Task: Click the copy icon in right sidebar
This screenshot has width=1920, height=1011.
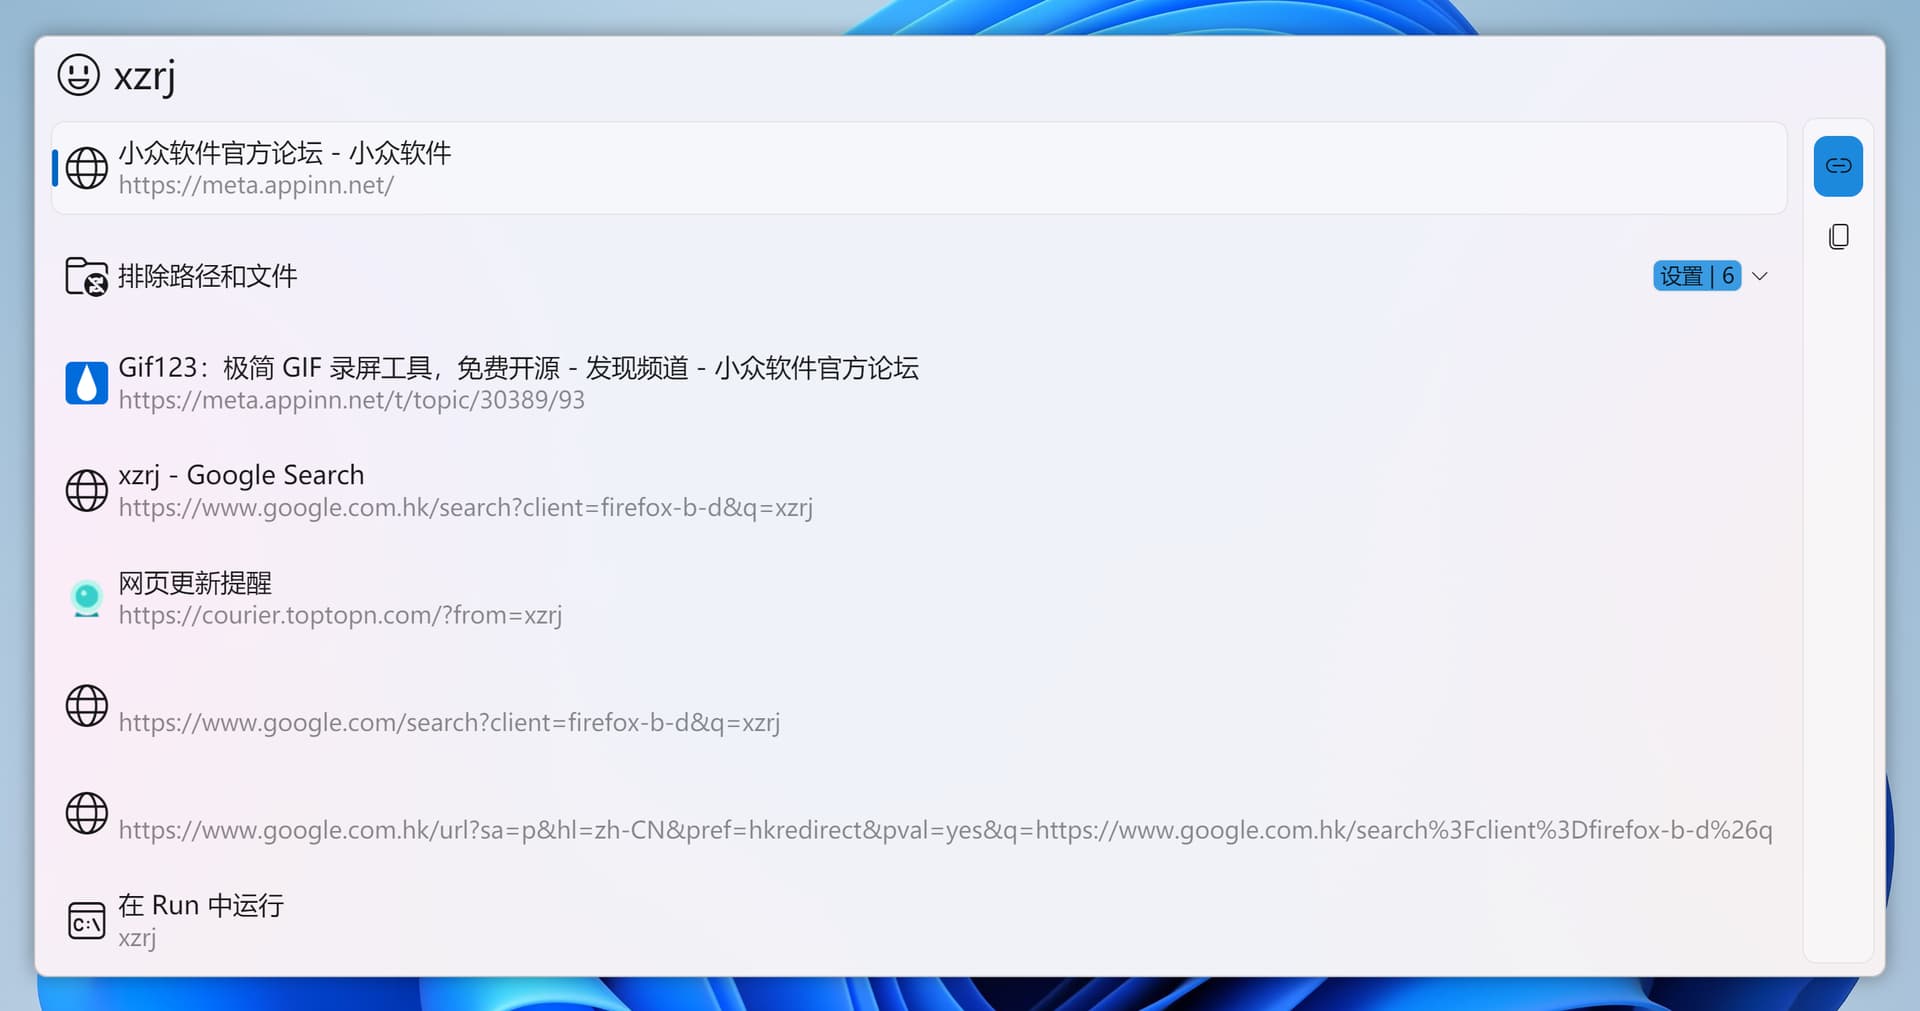Action: point(1838,237)
